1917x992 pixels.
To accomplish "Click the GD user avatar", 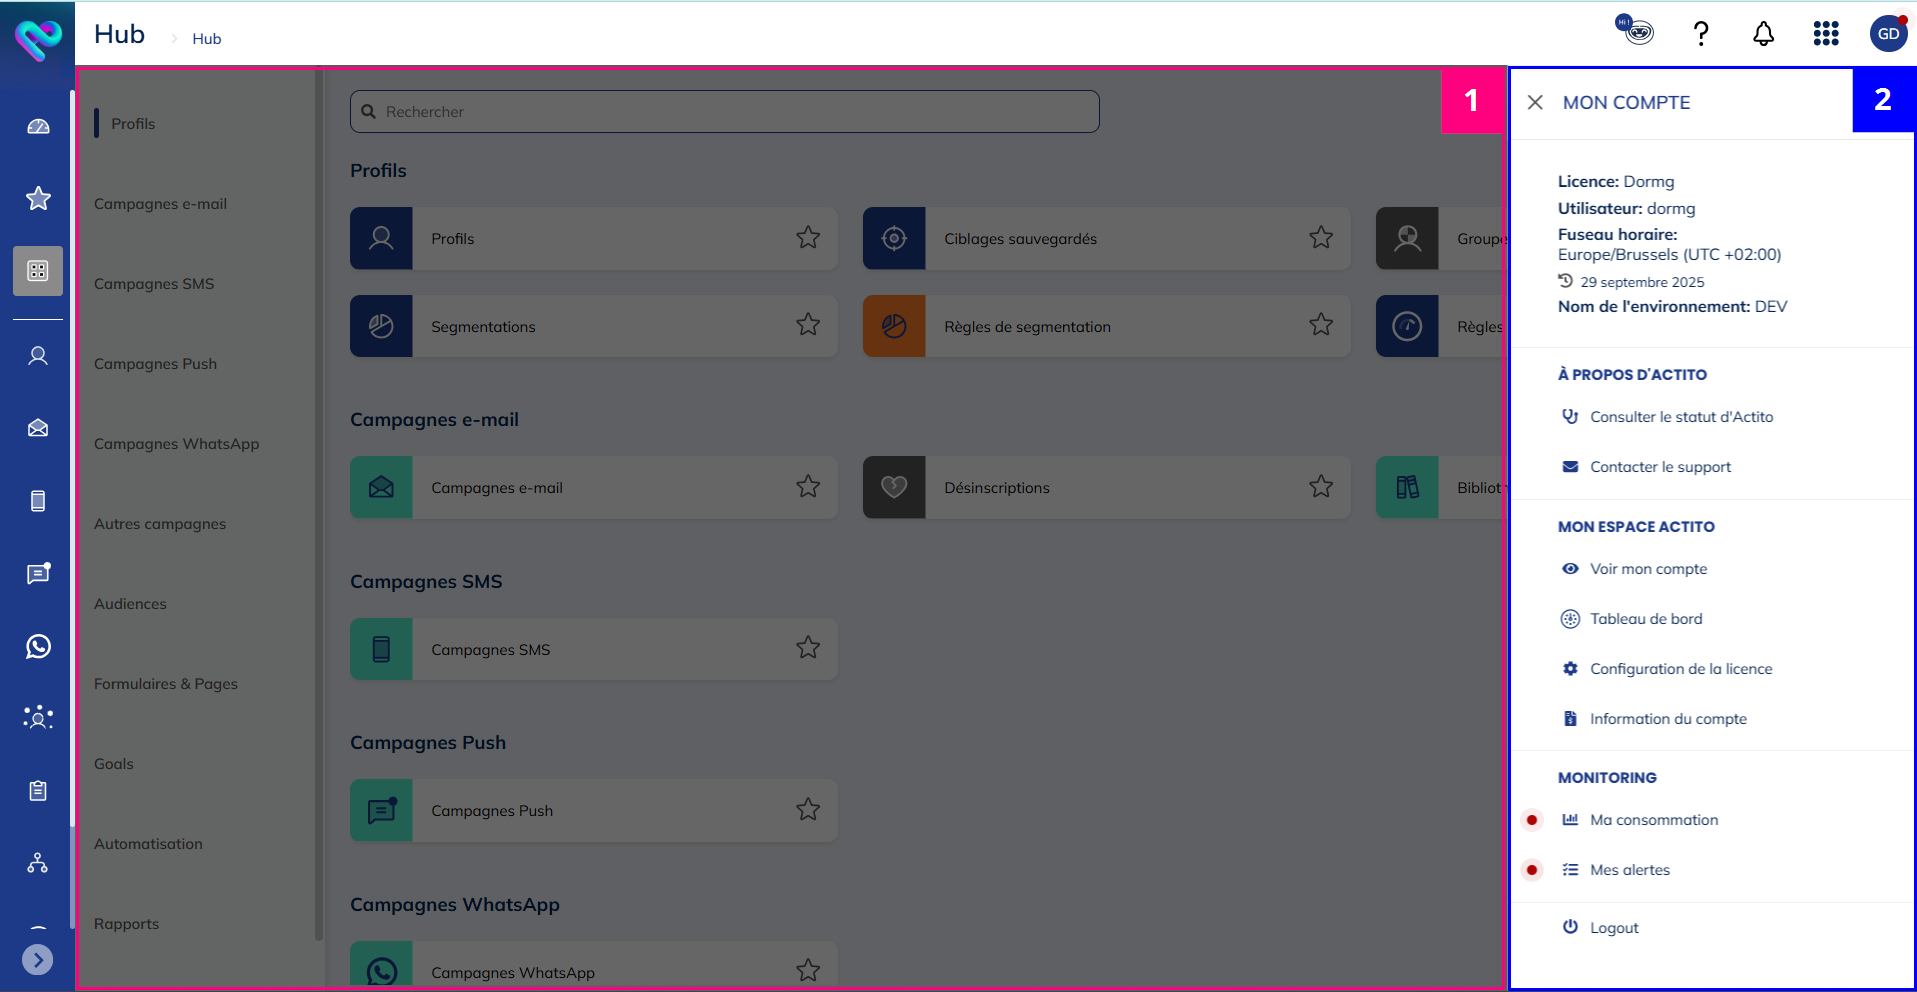I will [x=1888, y=34].
